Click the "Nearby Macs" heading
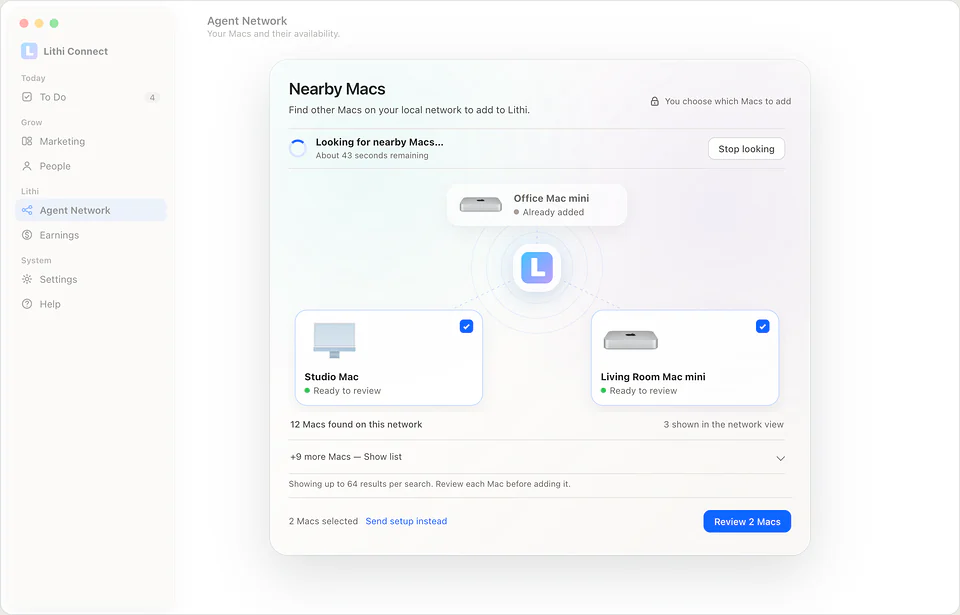This screenshot has height=615, width=960. (x=337, y=89)
